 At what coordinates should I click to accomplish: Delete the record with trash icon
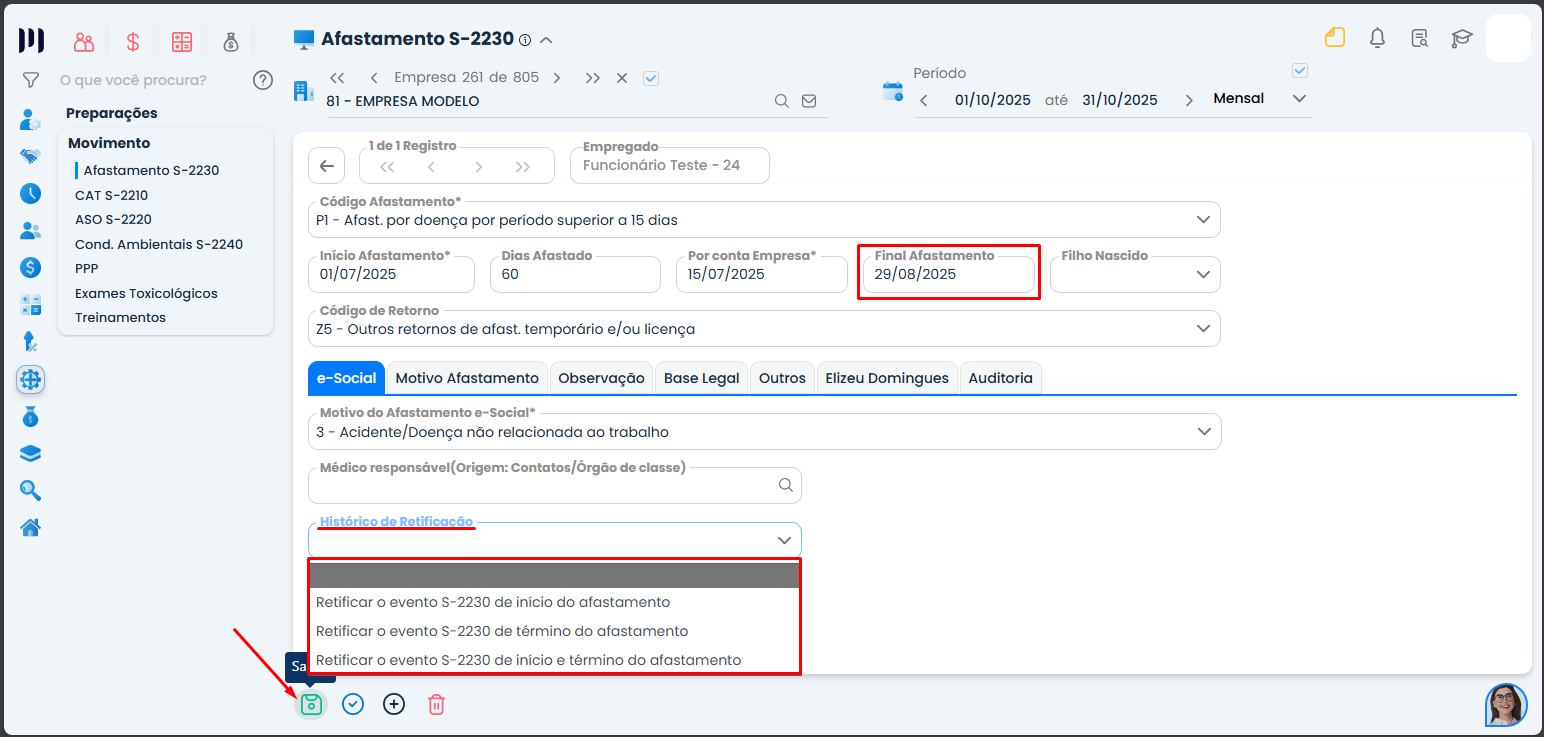436,704
